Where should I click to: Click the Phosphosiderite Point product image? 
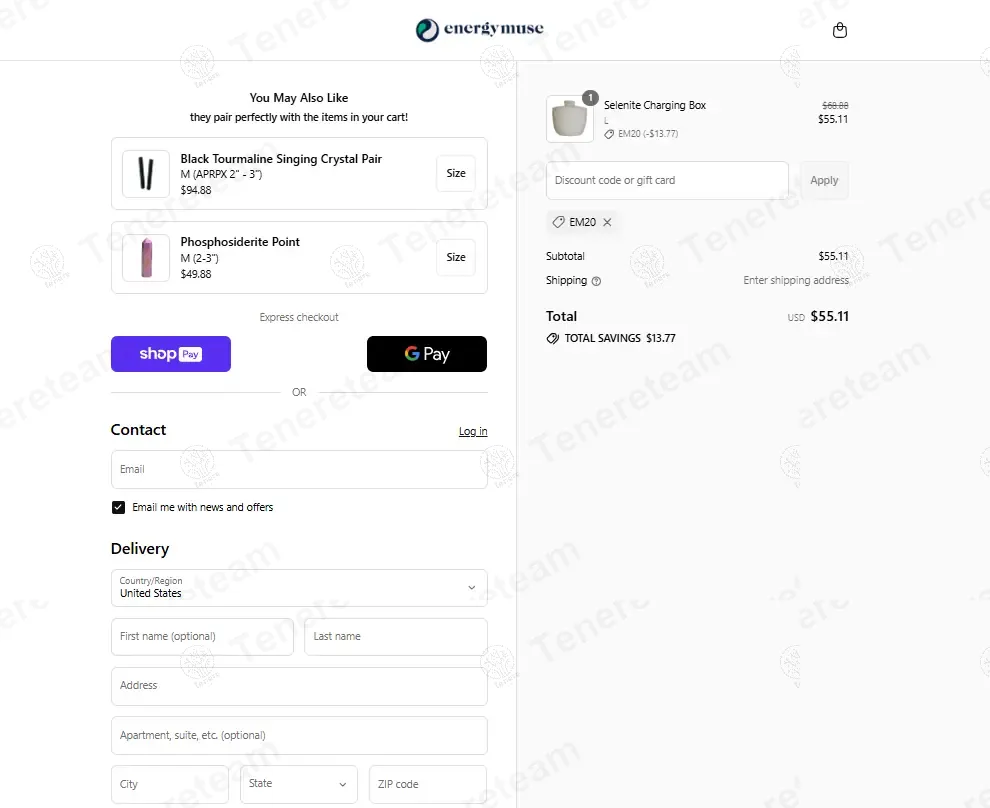(x=146, y=258)
